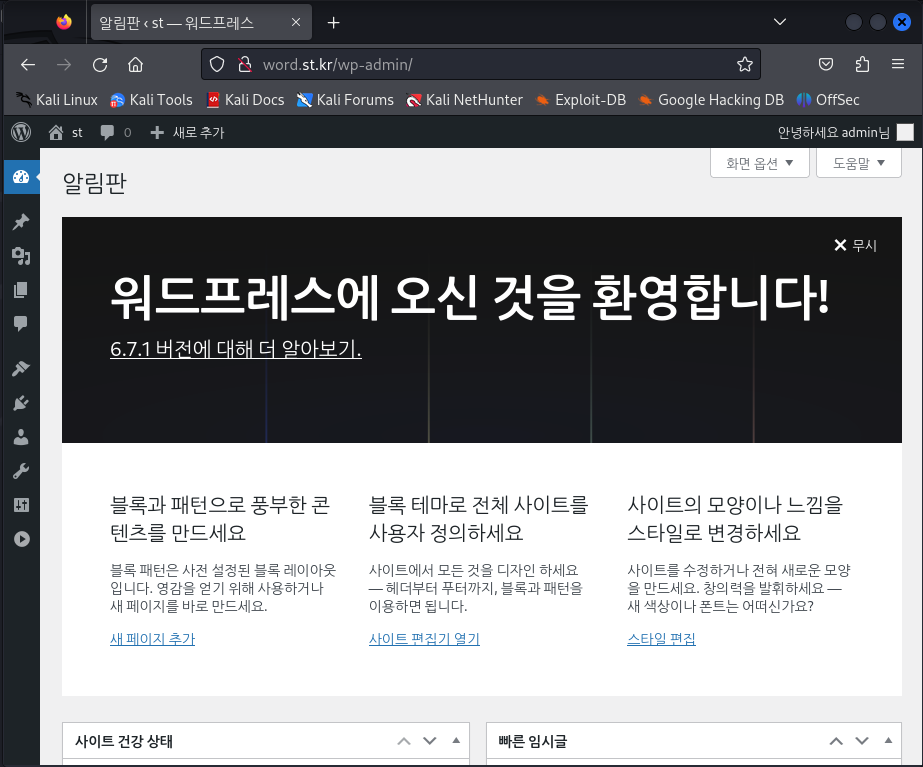
Task: Open Google Hacking DB bookmark
Action: [711, 100]
